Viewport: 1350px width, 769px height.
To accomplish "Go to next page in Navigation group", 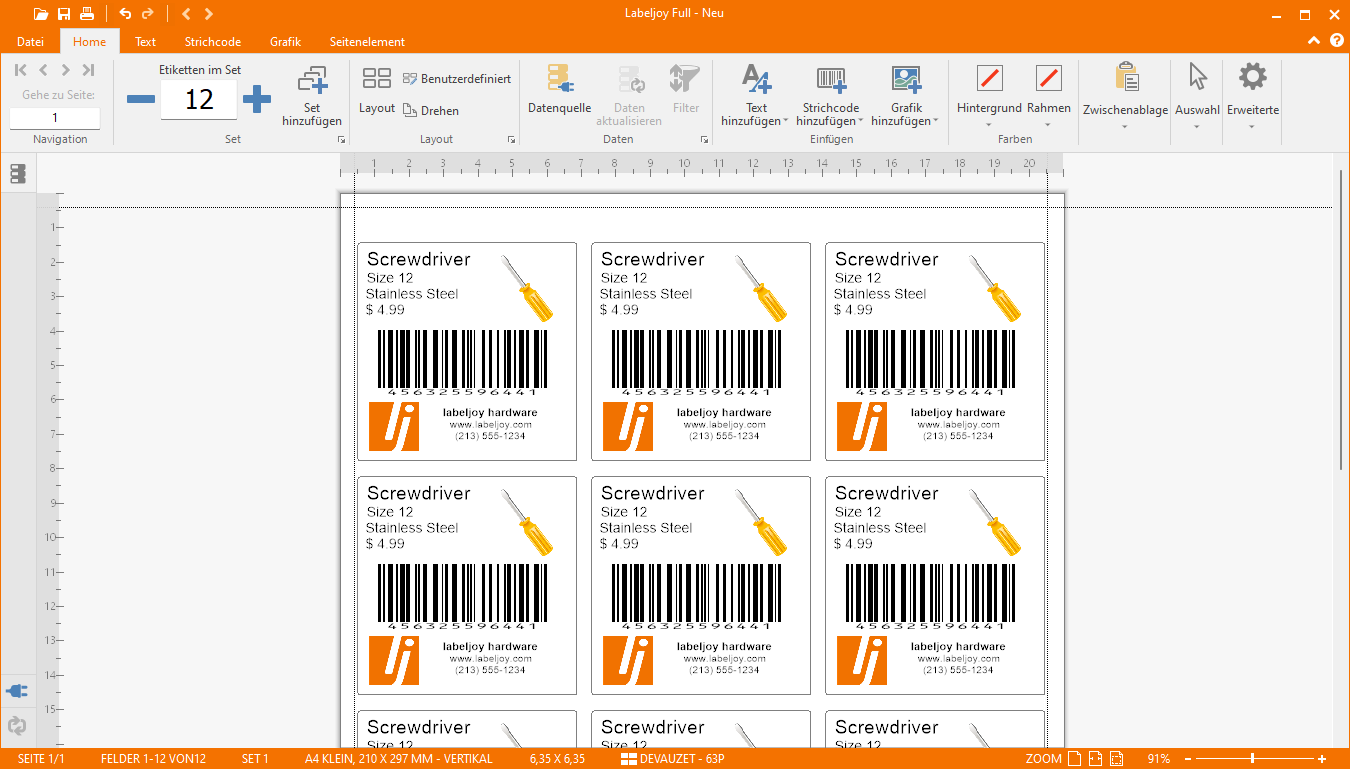I will tap(65, 70).
